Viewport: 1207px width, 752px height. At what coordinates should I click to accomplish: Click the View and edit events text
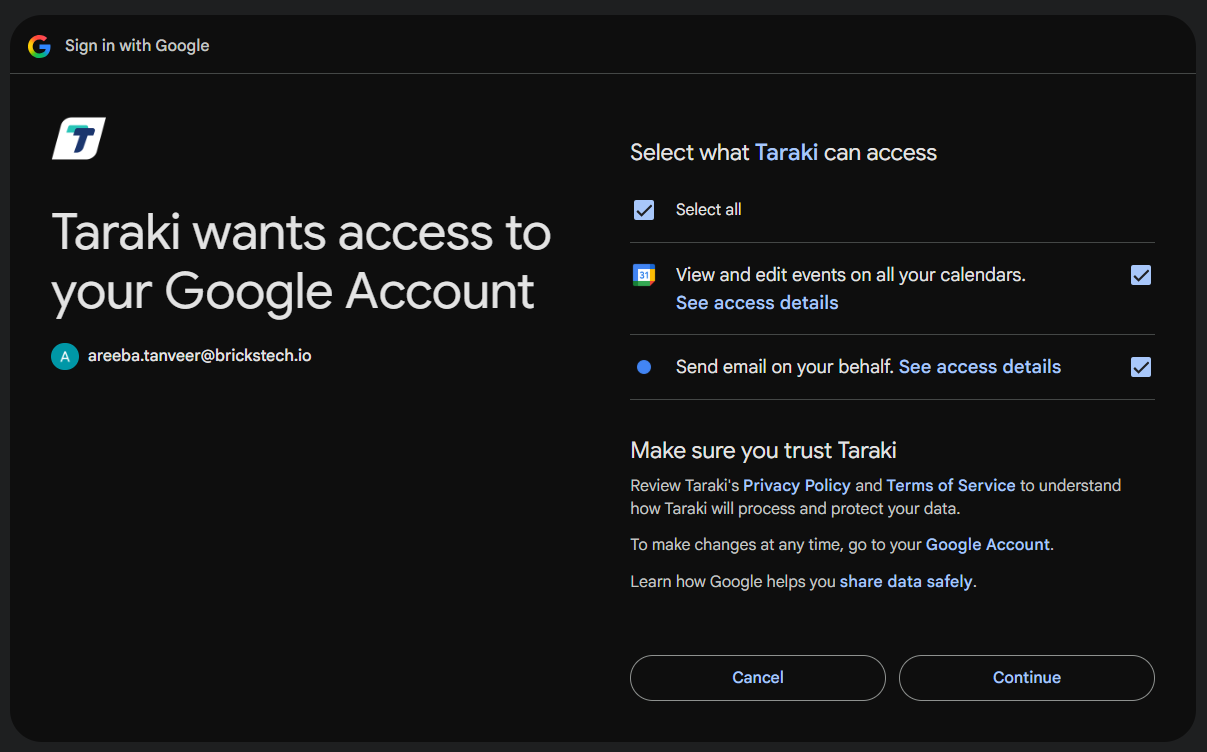(x=851, y=275)
